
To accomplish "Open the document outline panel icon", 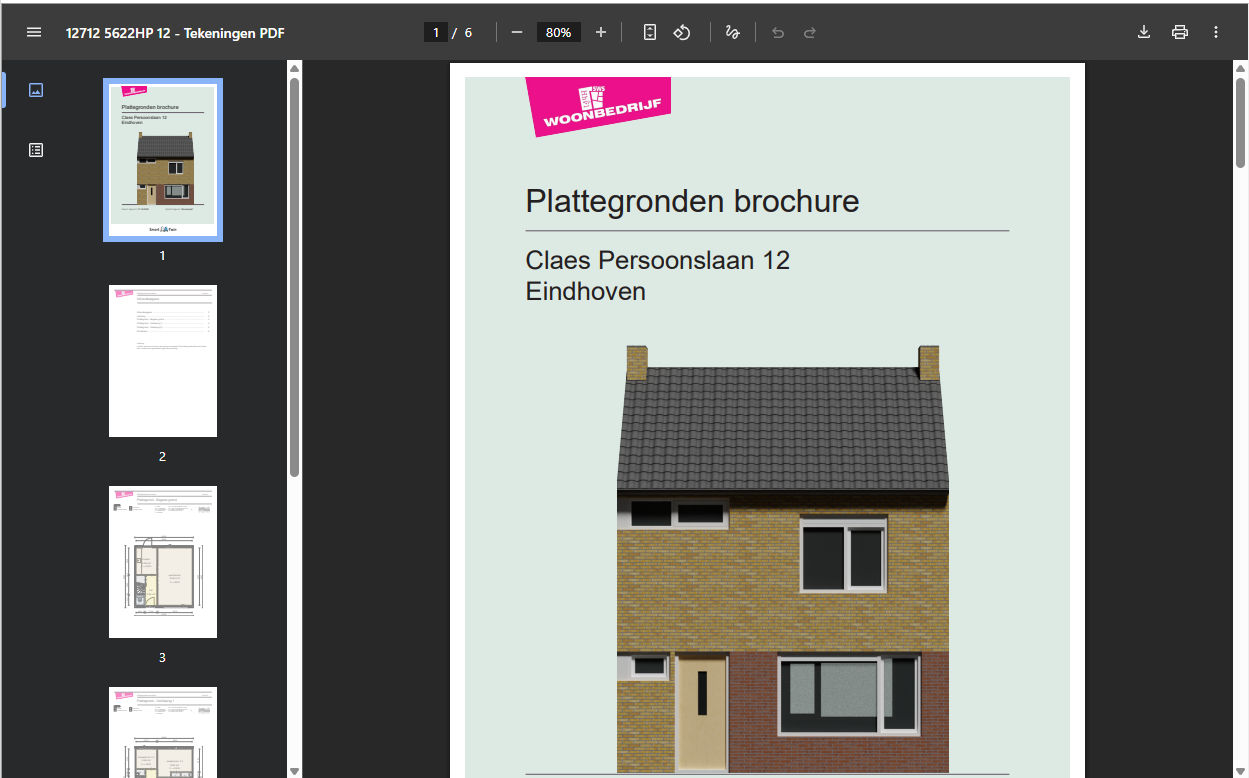I will (x=36, y=149).
